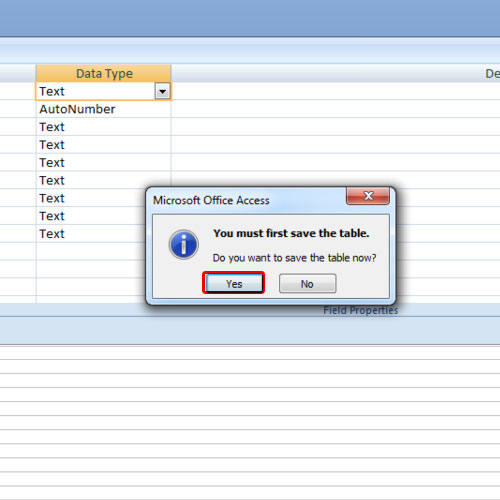Click the Description cell beside AutoNumber
Viewport: 500px width, 500px height.
pos(336,109)
